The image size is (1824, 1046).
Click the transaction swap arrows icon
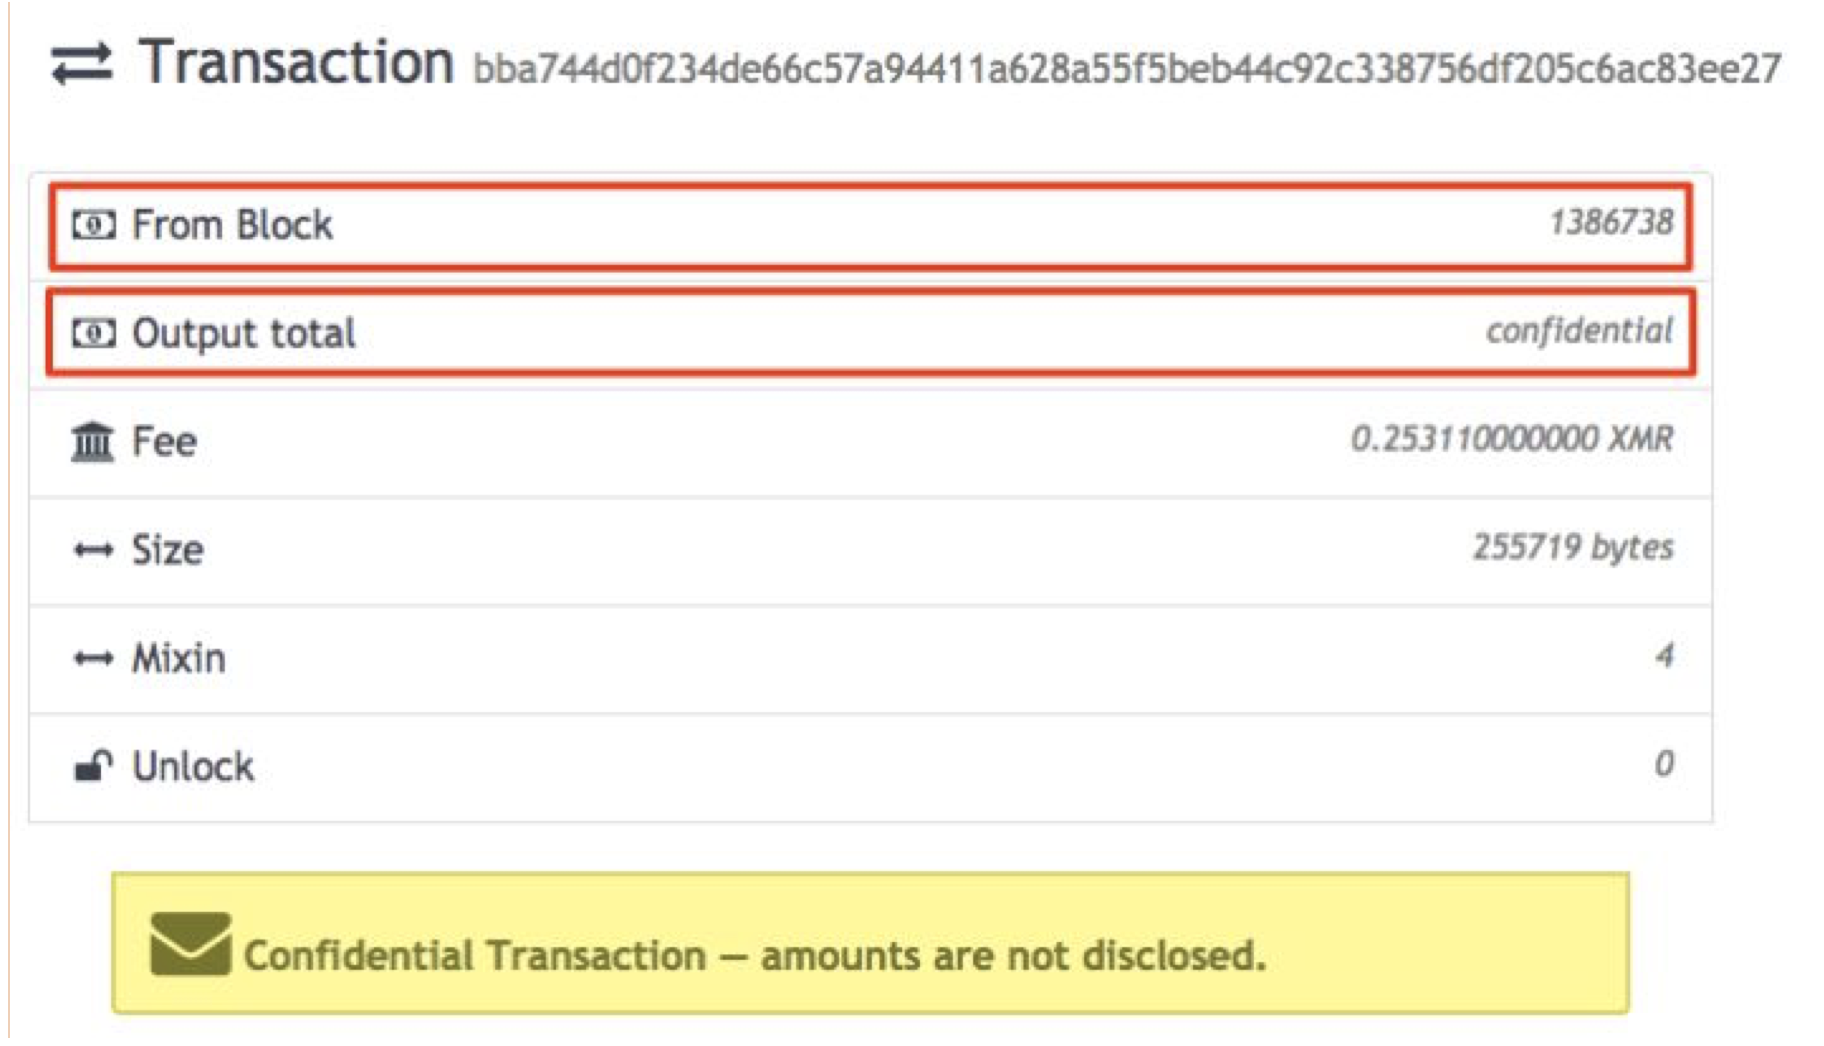click(x=82, y=65)
